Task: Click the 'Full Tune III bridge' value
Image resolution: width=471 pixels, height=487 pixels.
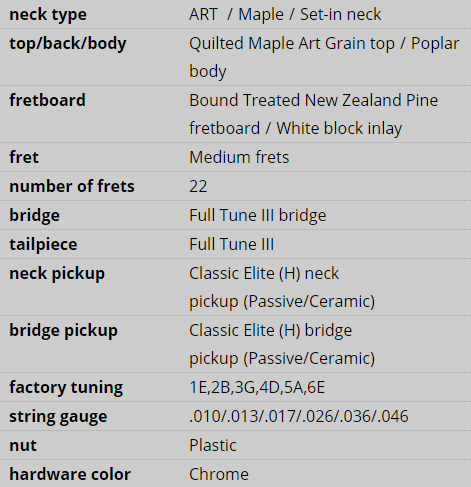Action: [x=258, y=215]
